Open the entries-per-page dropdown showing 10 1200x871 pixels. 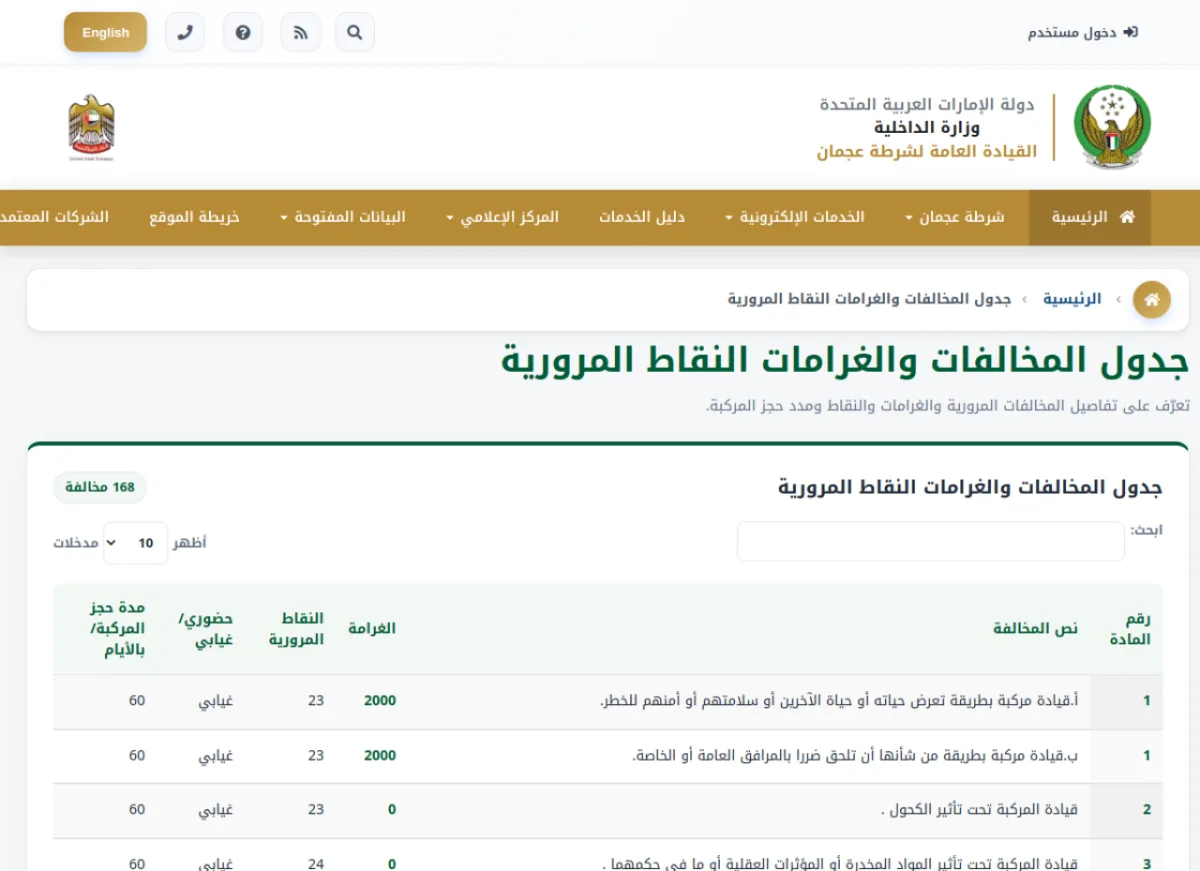click(135, 542)
